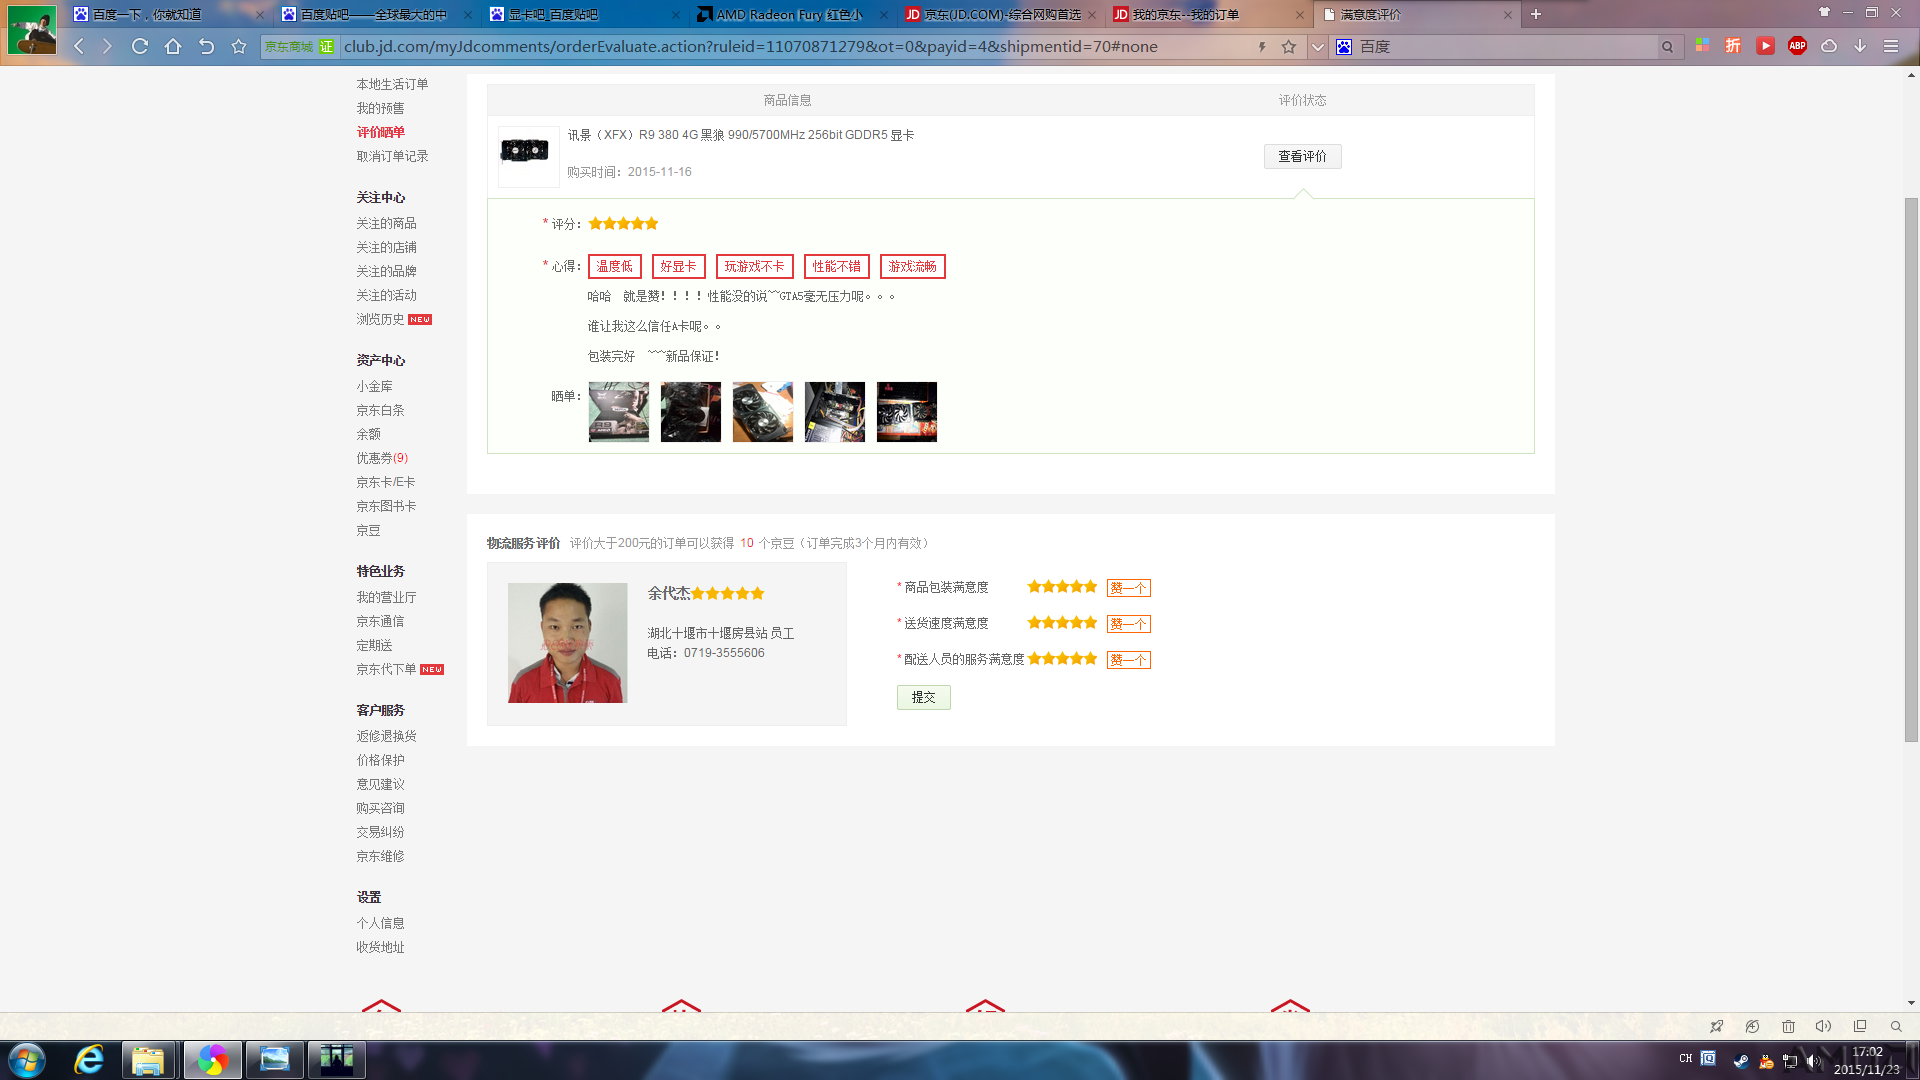Screen dimensions: 1920x1080
Task: Open 评价晒单 in the sidebar
Action: click(380, 132)
